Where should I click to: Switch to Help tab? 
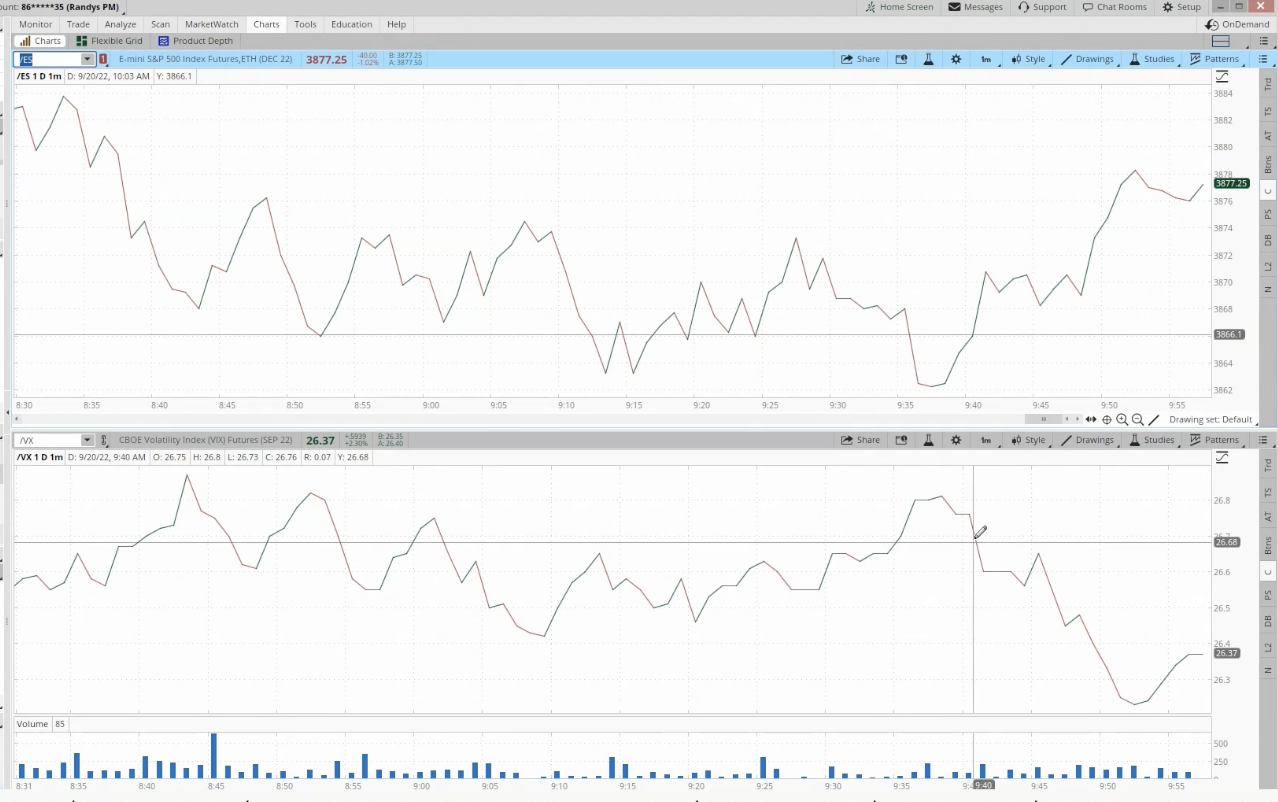[396, 24]
